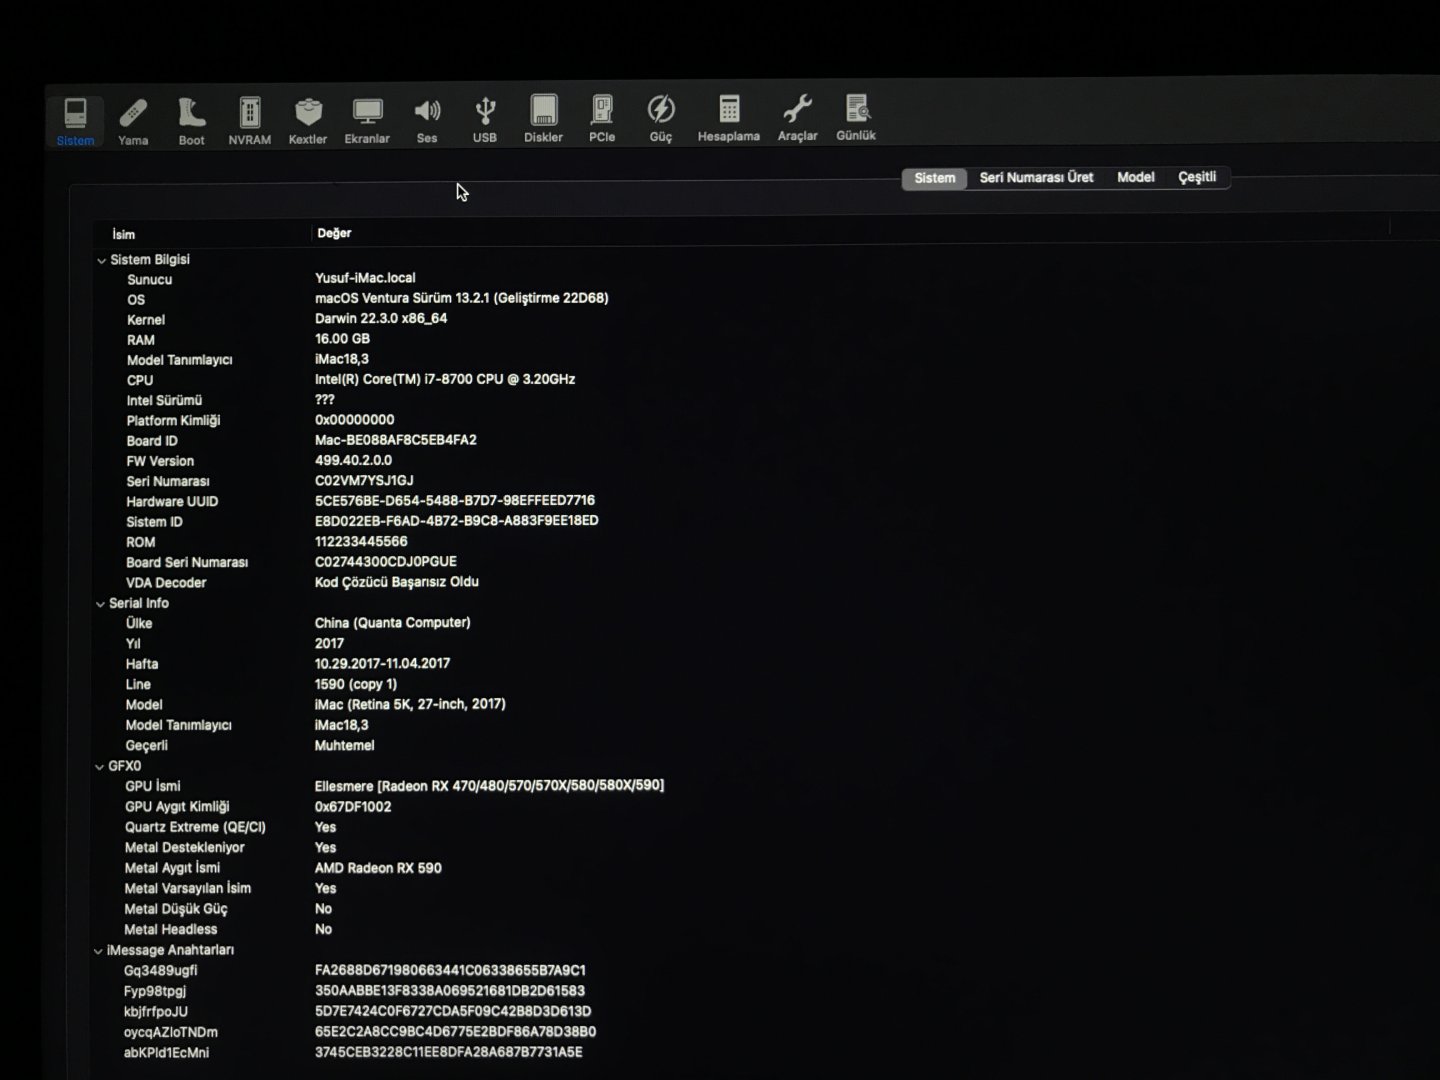Select the Board ID row label
Viewport: 1440px width, 1080px height.
(152, 441)
